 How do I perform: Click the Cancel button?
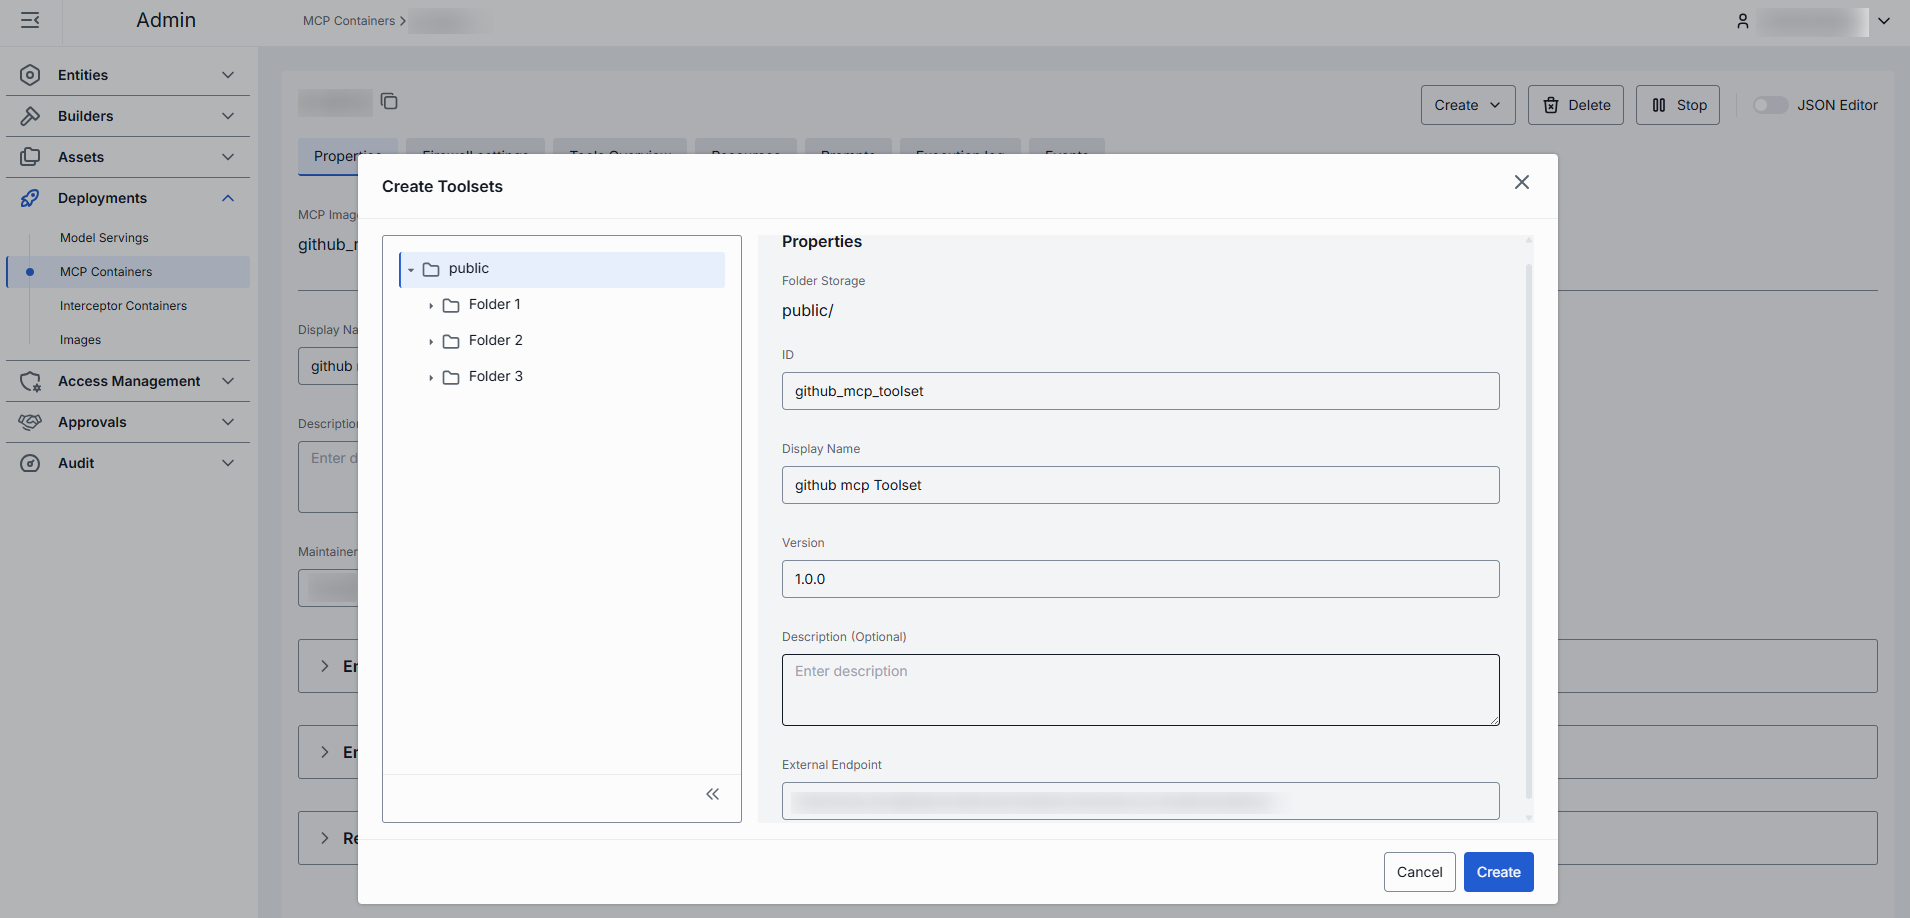click(1419, 872)
